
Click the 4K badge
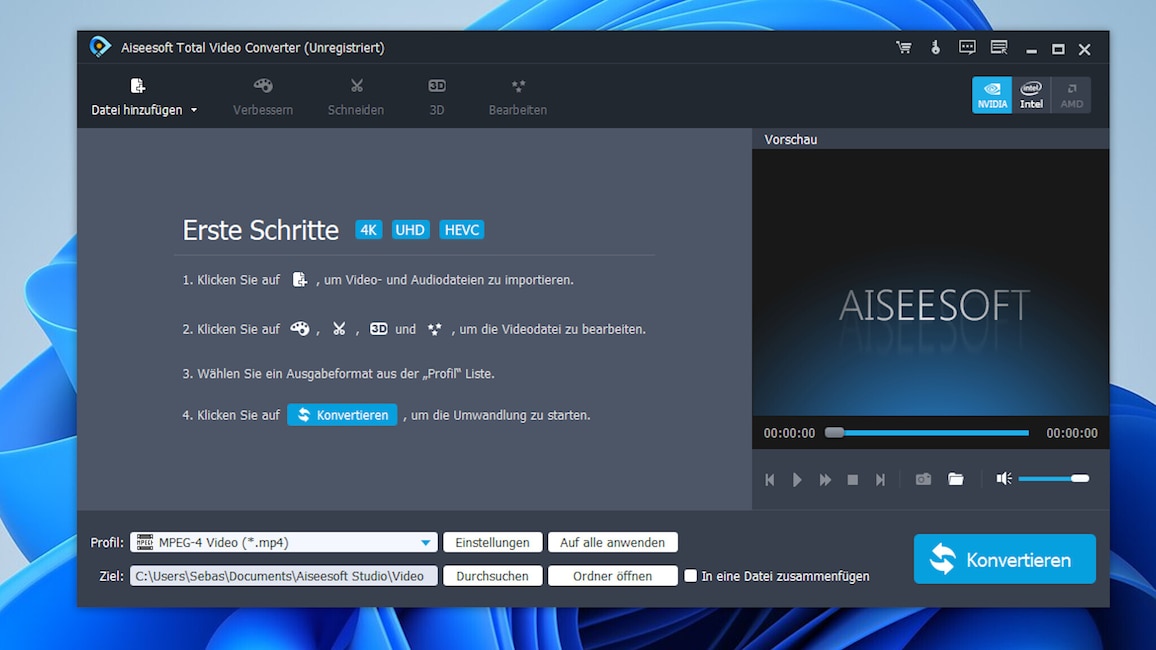pos(368,230)
